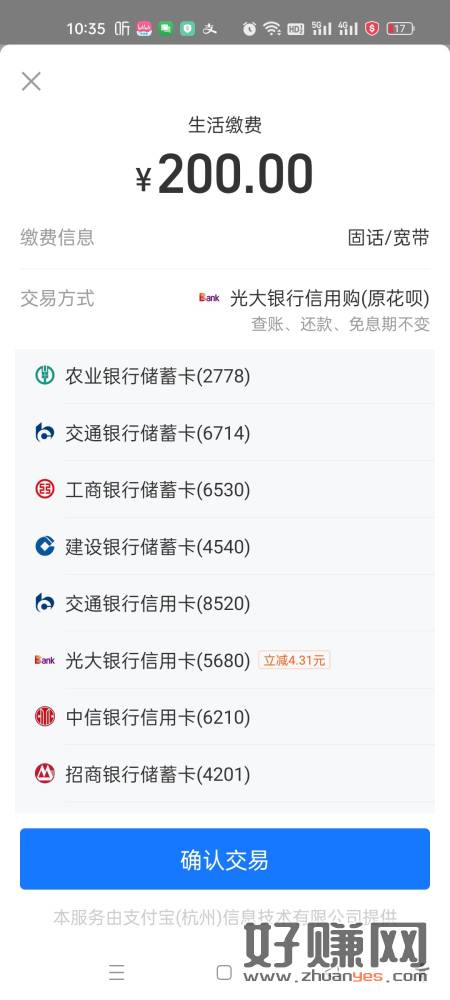The width and height of the screenshot is (450, 1000).
Task: Expand 交易方式 光大银行信用购 selector
Action: (225, 309)
